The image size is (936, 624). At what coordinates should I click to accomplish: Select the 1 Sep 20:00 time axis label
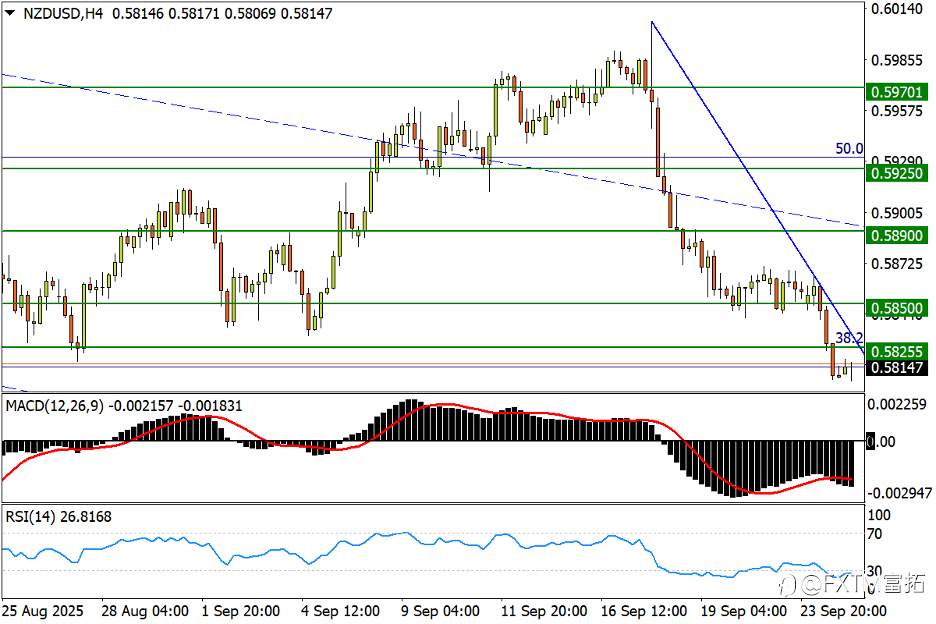click(241, 611)
